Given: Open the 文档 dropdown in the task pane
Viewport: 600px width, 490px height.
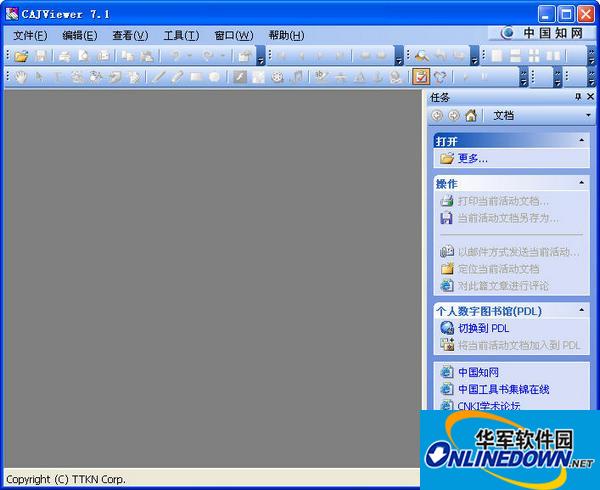Looking at the screenshot, I should [589, 116].
